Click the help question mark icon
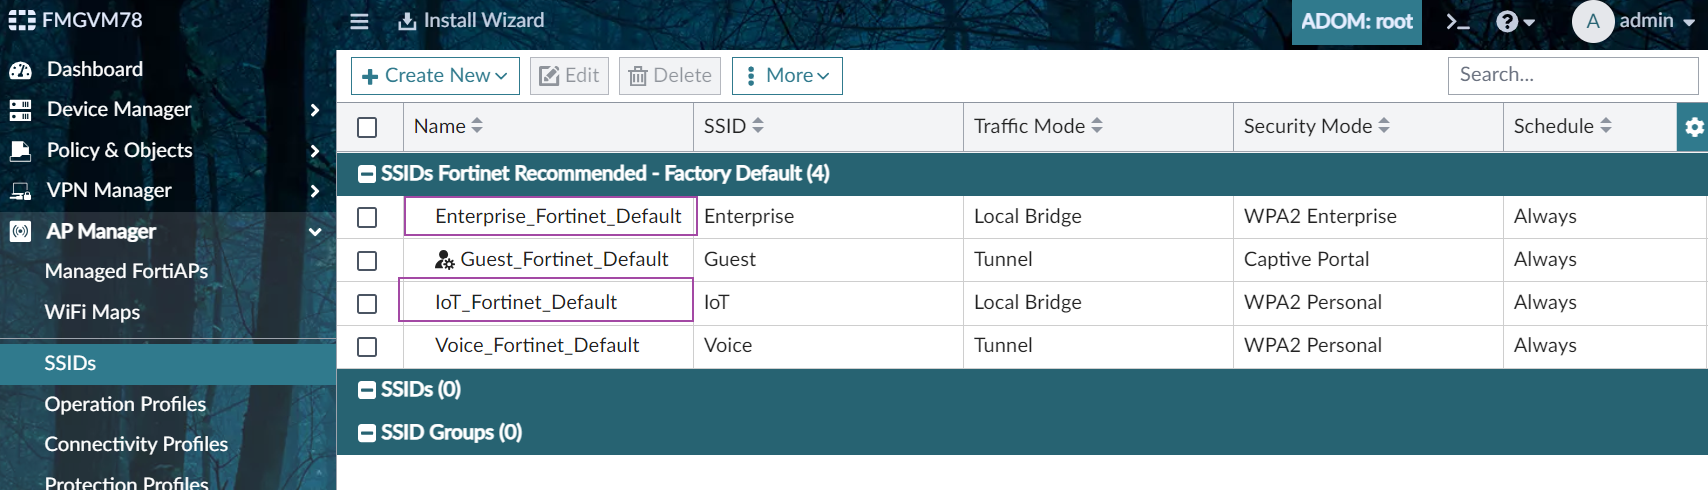The height and width of the screenshot is (490, 1708). [1507, 21]
